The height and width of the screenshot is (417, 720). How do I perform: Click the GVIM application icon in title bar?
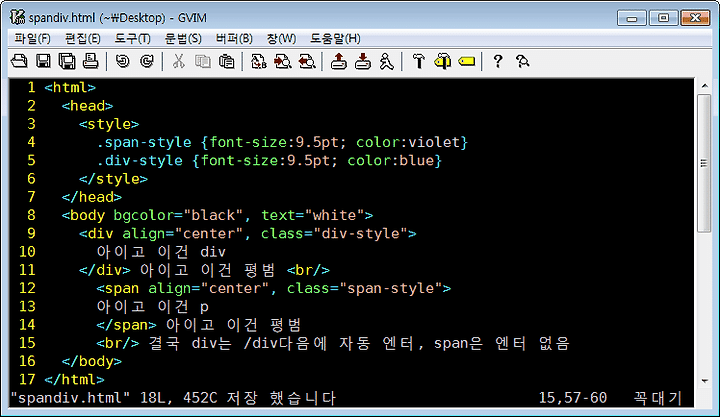pyautogui.click(x=17, y=17)
